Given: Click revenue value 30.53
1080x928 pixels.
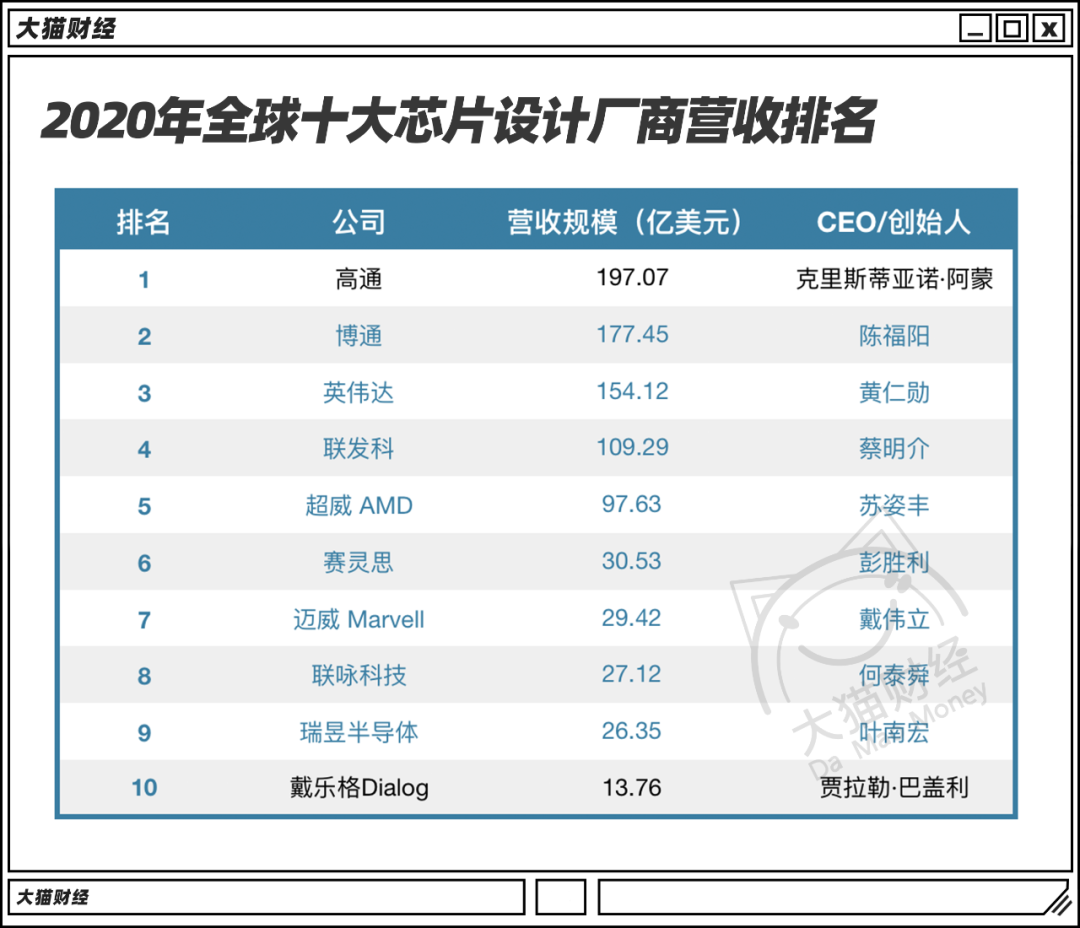Looking at the screenshot, I should click(632, 561).
